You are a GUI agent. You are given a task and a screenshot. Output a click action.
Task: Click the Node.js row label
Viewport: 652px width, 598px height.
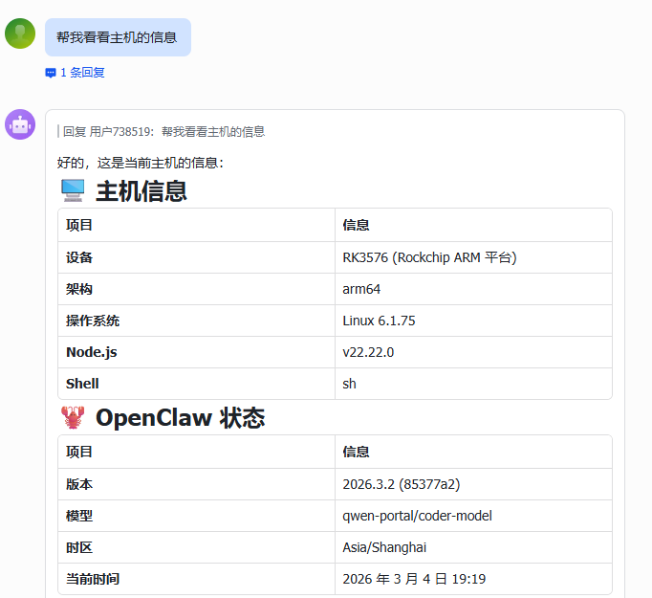[x=91, y=352]
